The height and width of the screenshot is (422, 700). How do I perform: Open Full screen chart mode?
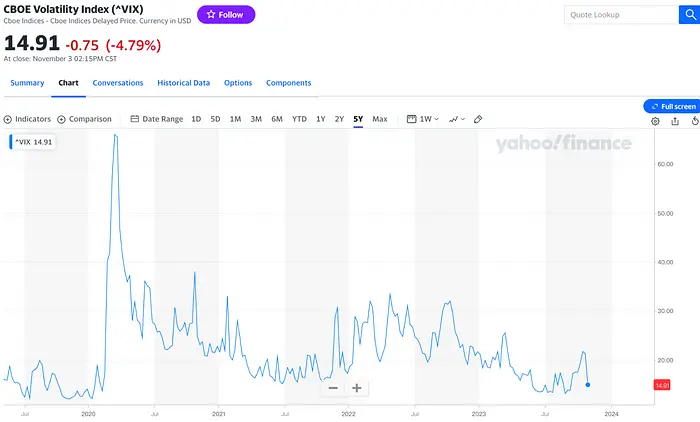pyautogui.click(x=673, y=106)
